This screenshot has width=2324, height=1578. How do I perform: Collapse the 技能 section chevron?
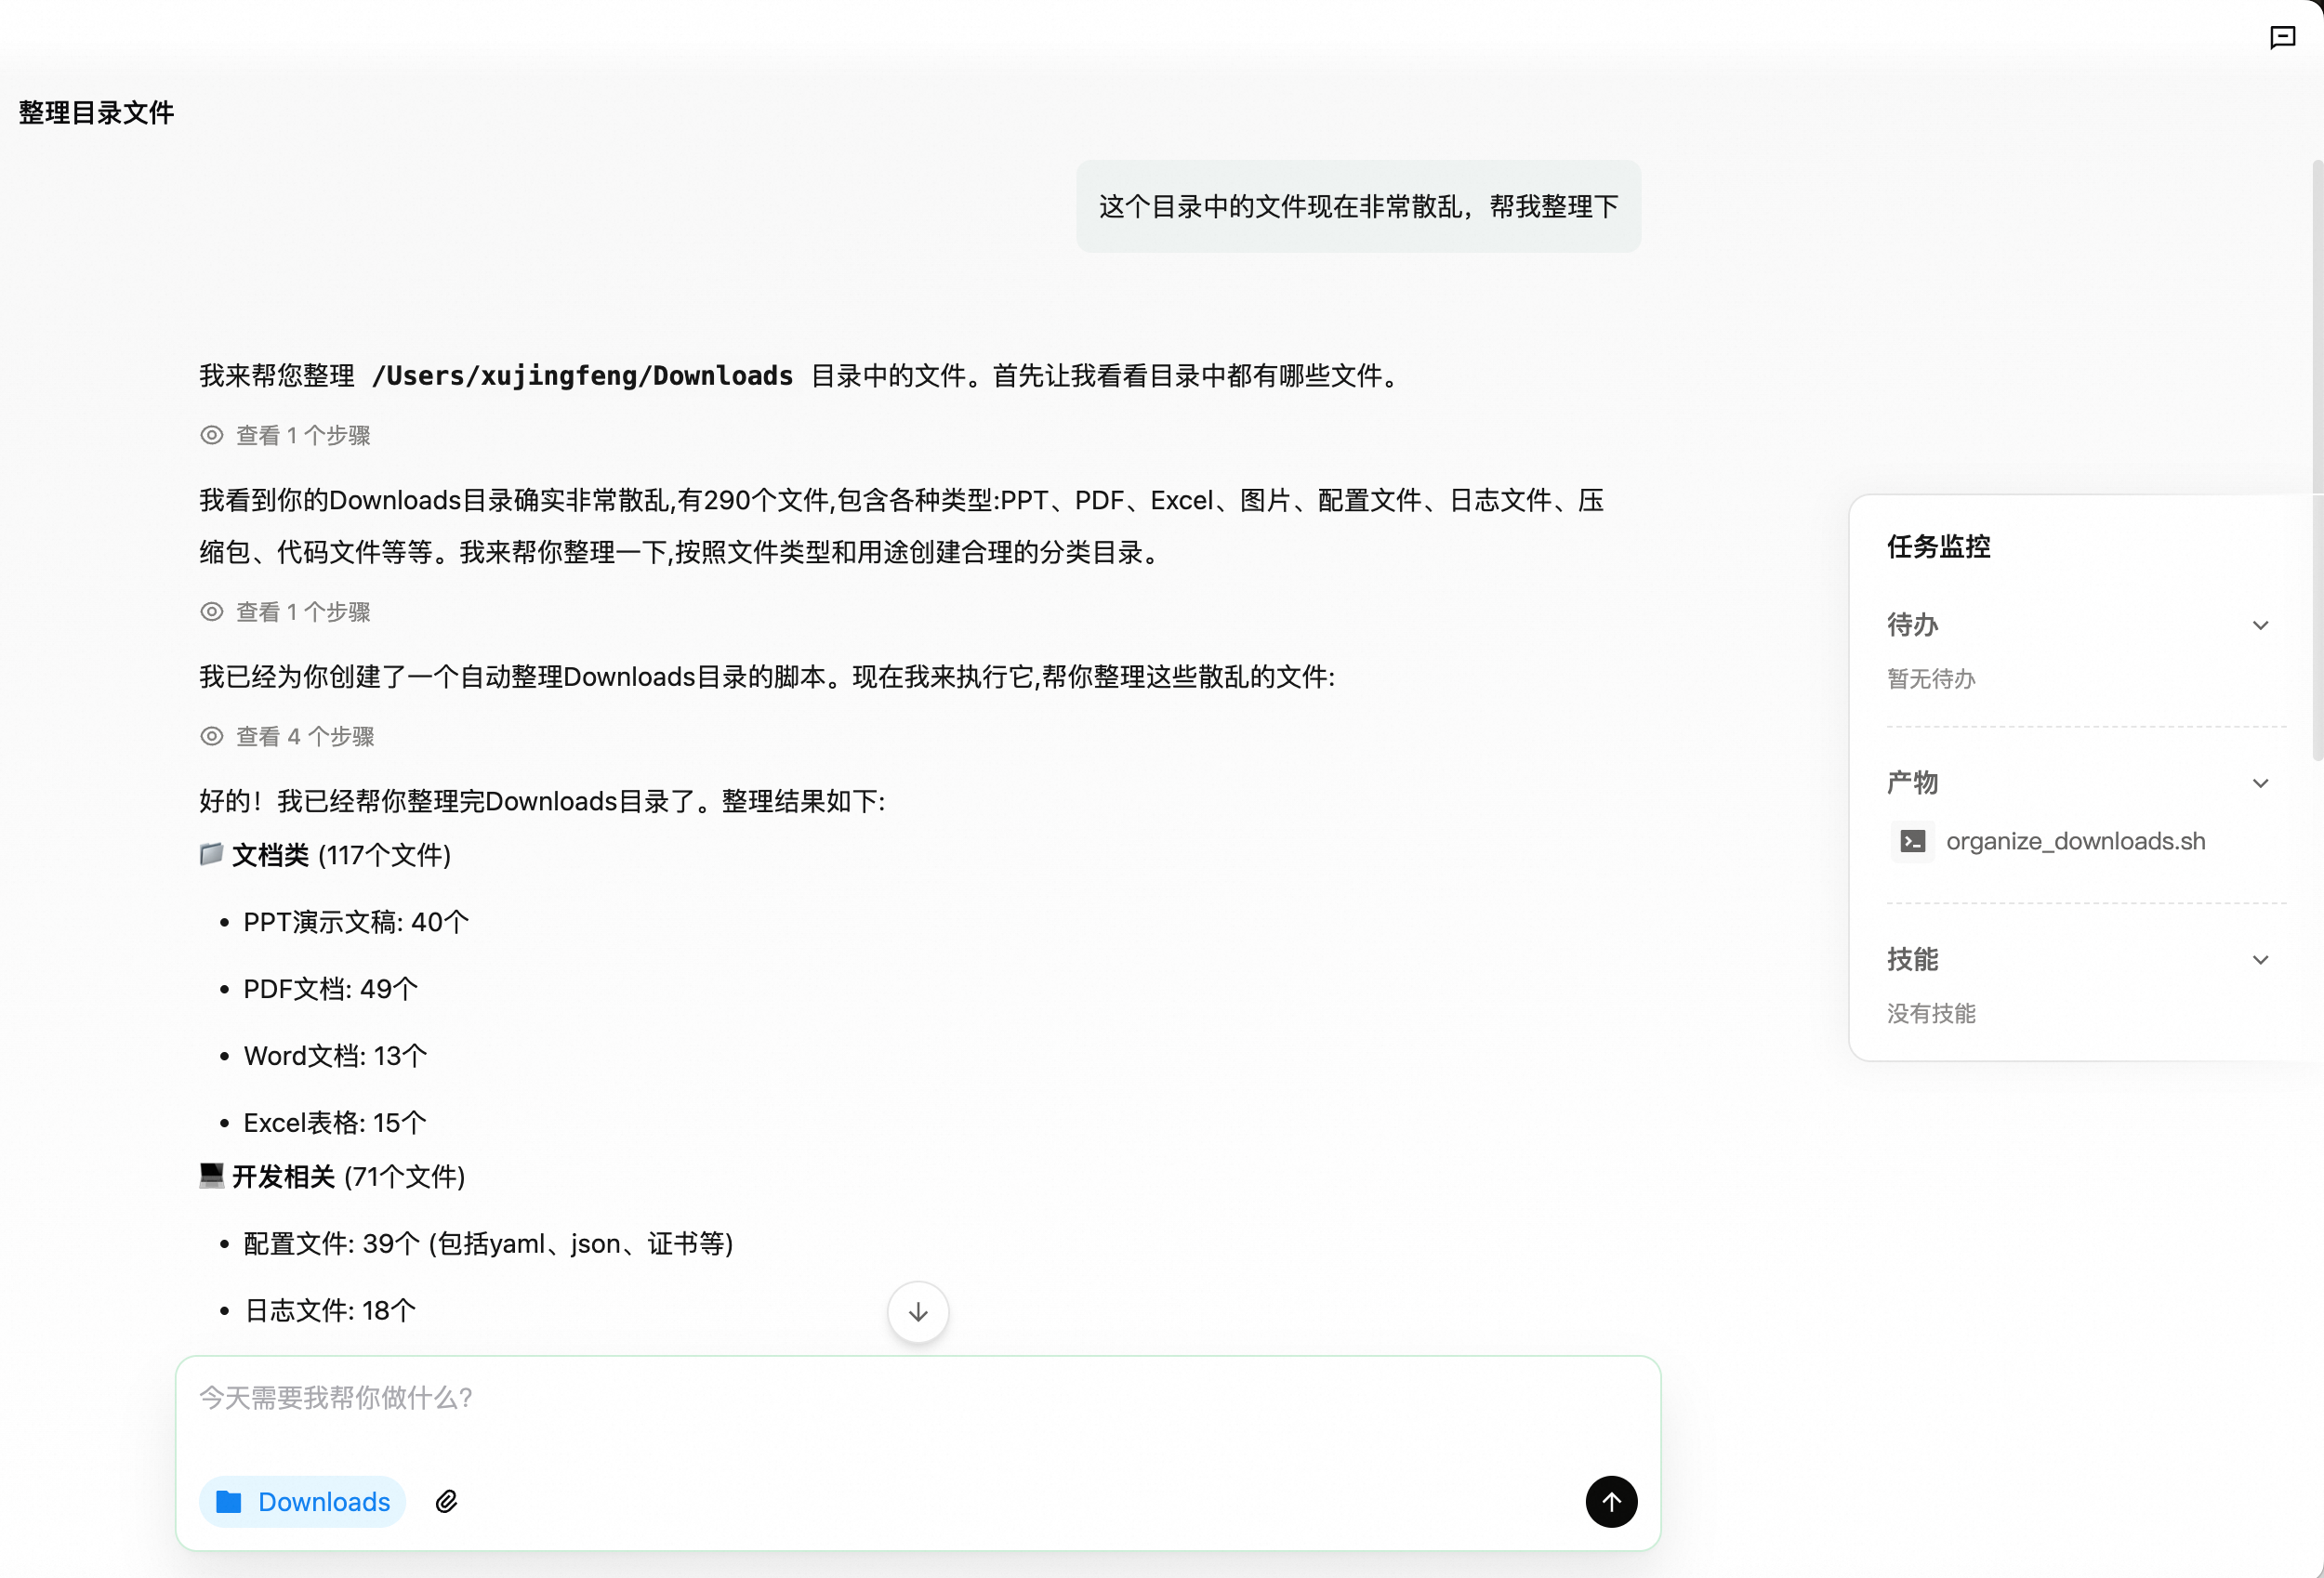[2260, 960]
